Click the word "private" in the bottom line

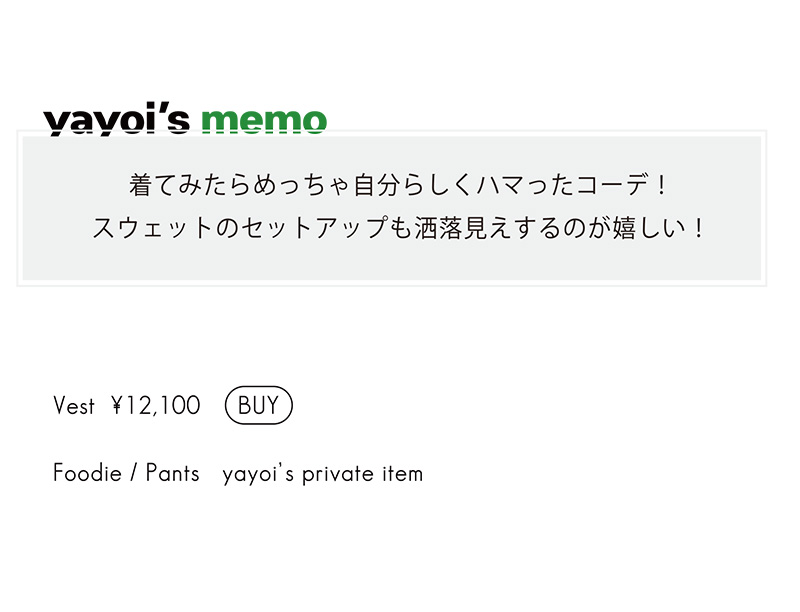(338, 475)
